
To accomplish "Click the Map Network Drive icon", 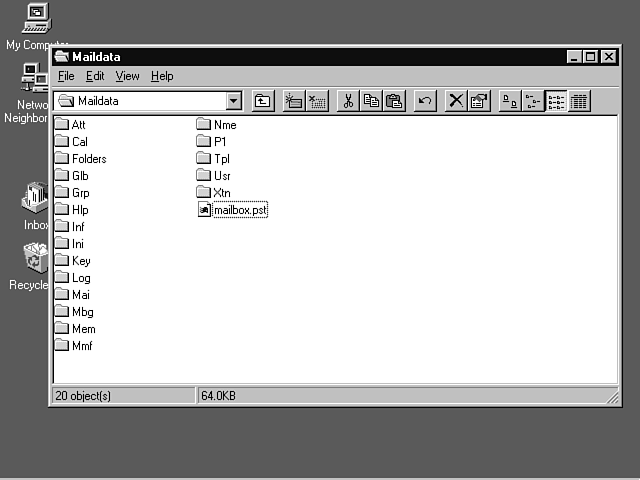I will 294,101.
